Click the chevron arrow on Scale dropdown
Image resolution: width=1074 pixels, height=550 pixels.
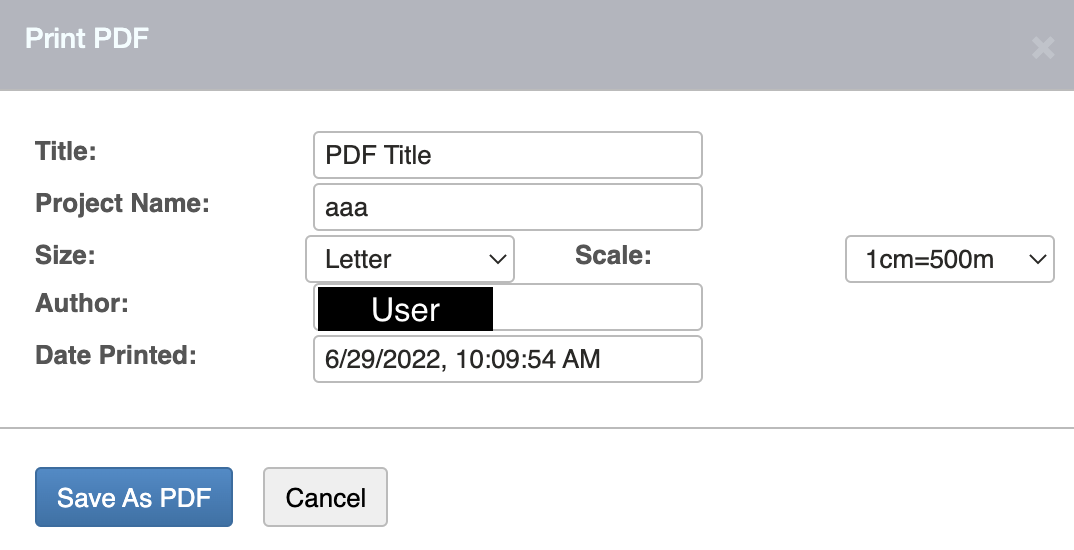click(1036, 259)
